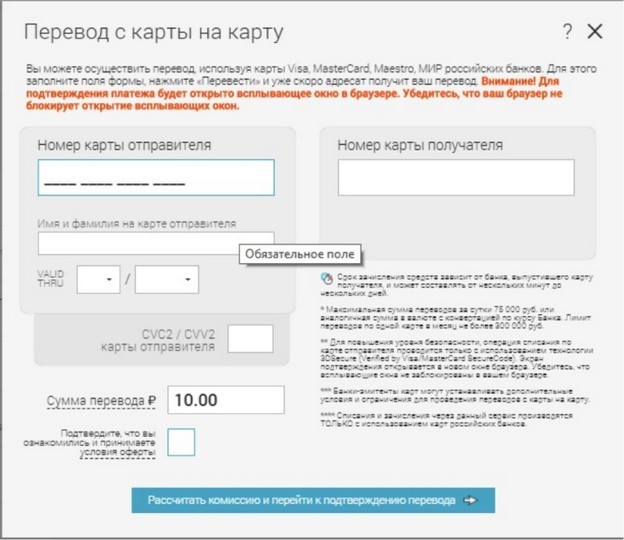624x540 pixels.
Task: Click the 'VALID THRU' label
Action: pos(51,279)
